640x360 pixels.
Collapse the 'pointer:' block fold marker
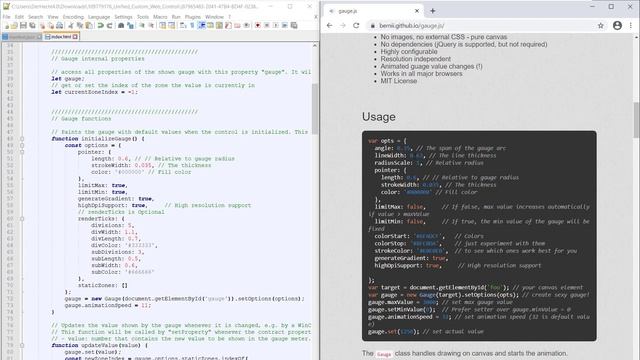pos(22,152)
